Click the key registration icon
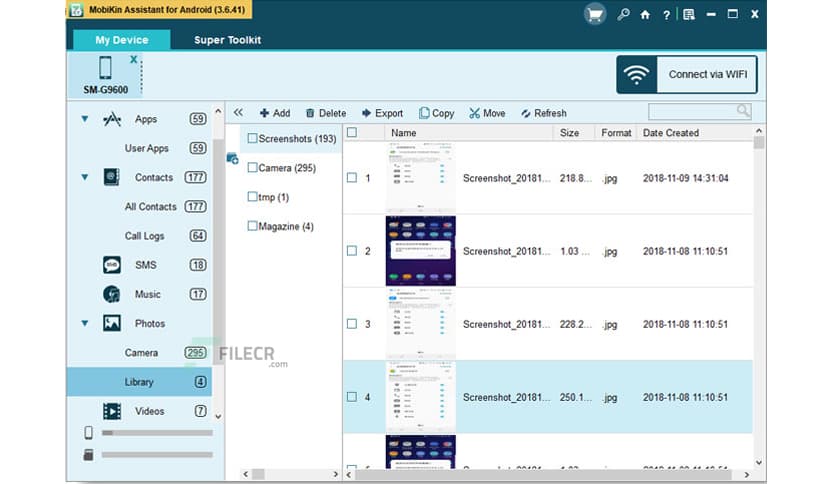836x484 pixels. [x=623, y=14]
